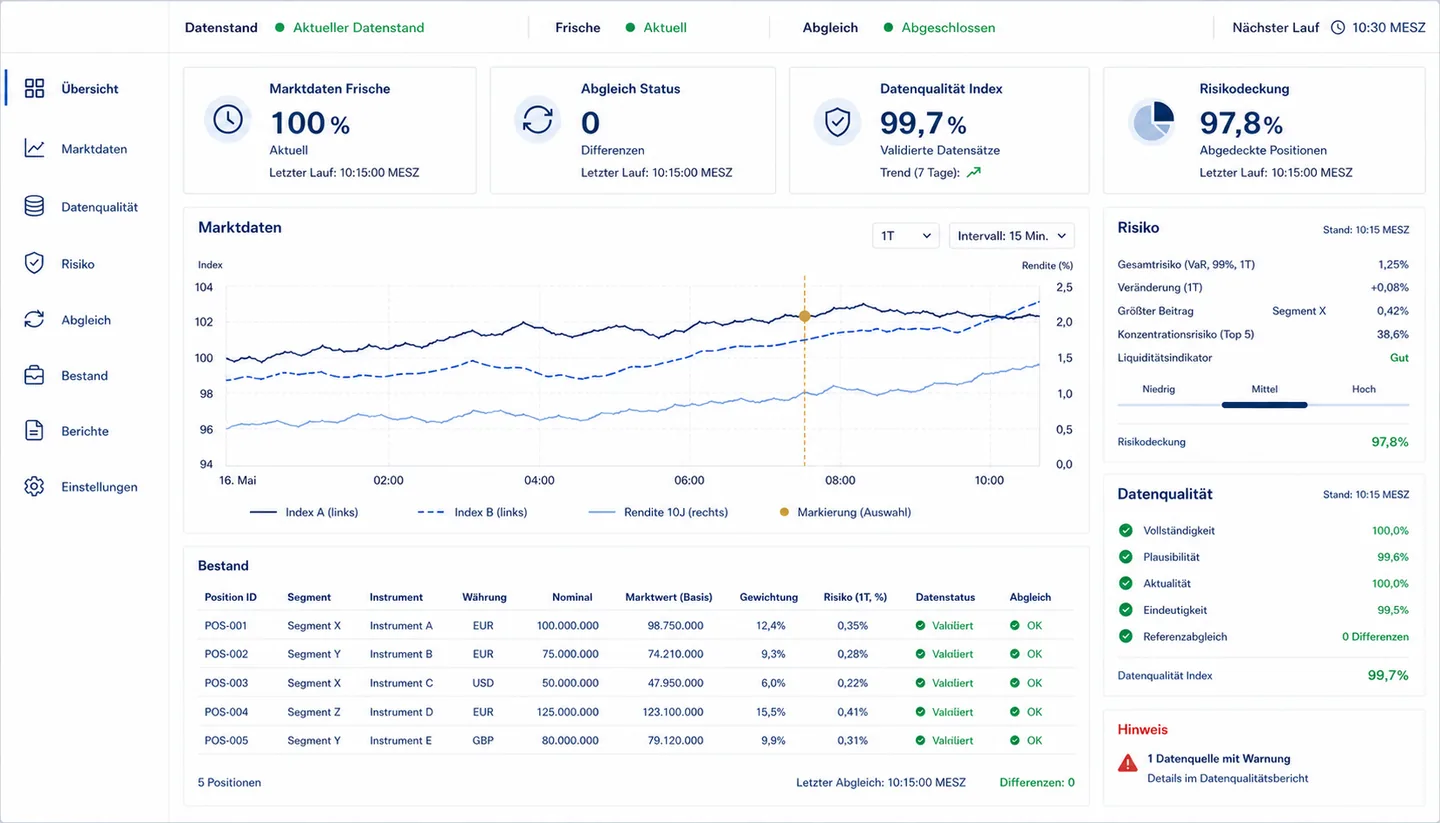Click the Marktdaten line chart sidebar icon
This screenshot has width=1440, height=823.
(x=34, y=148)
